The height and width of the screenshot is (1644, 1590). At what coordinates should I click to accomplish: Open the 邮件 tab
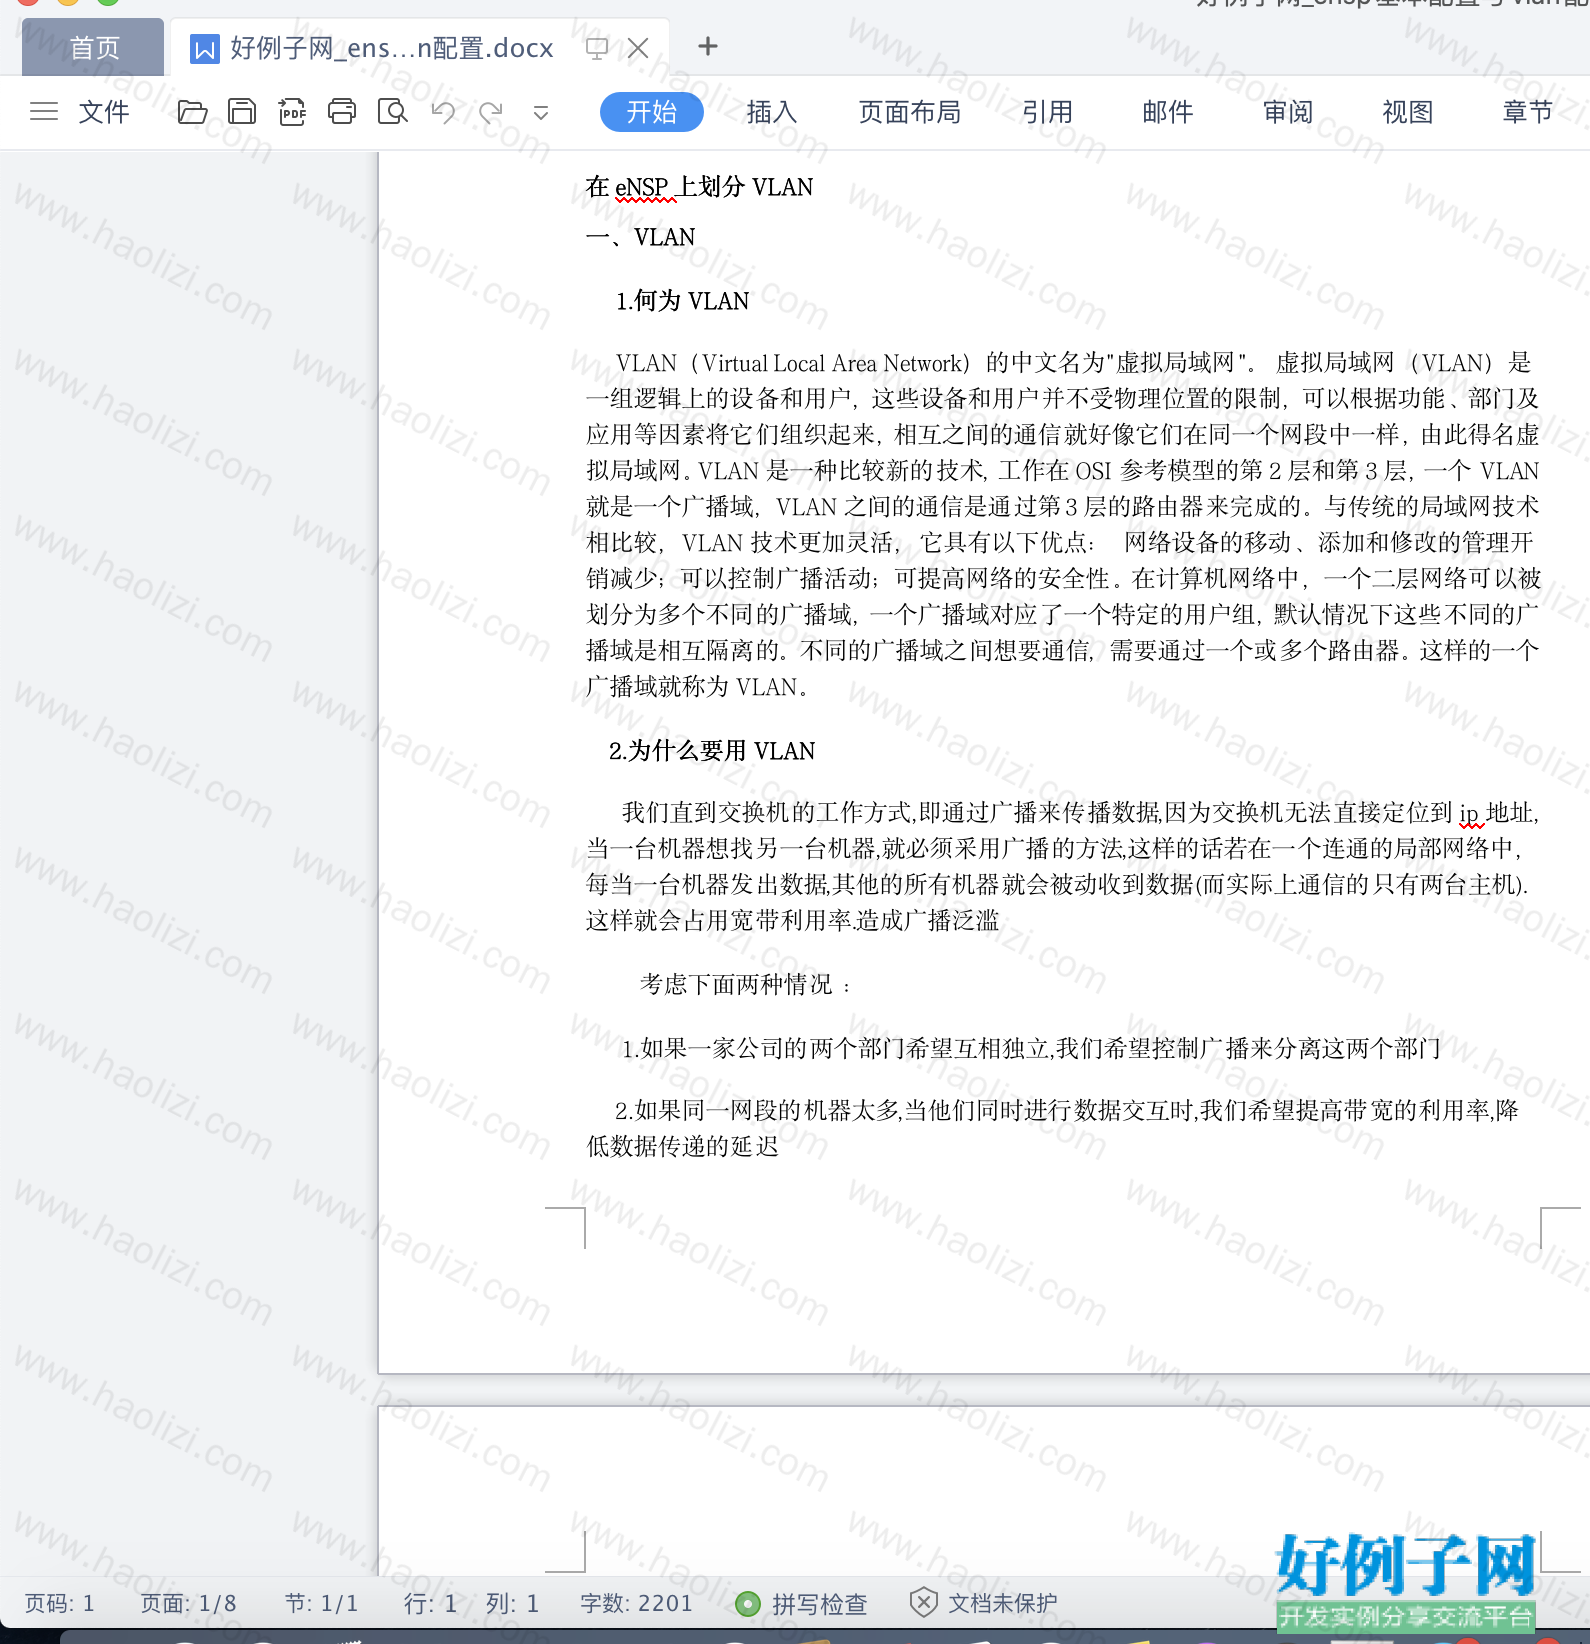pos(1168,112)
